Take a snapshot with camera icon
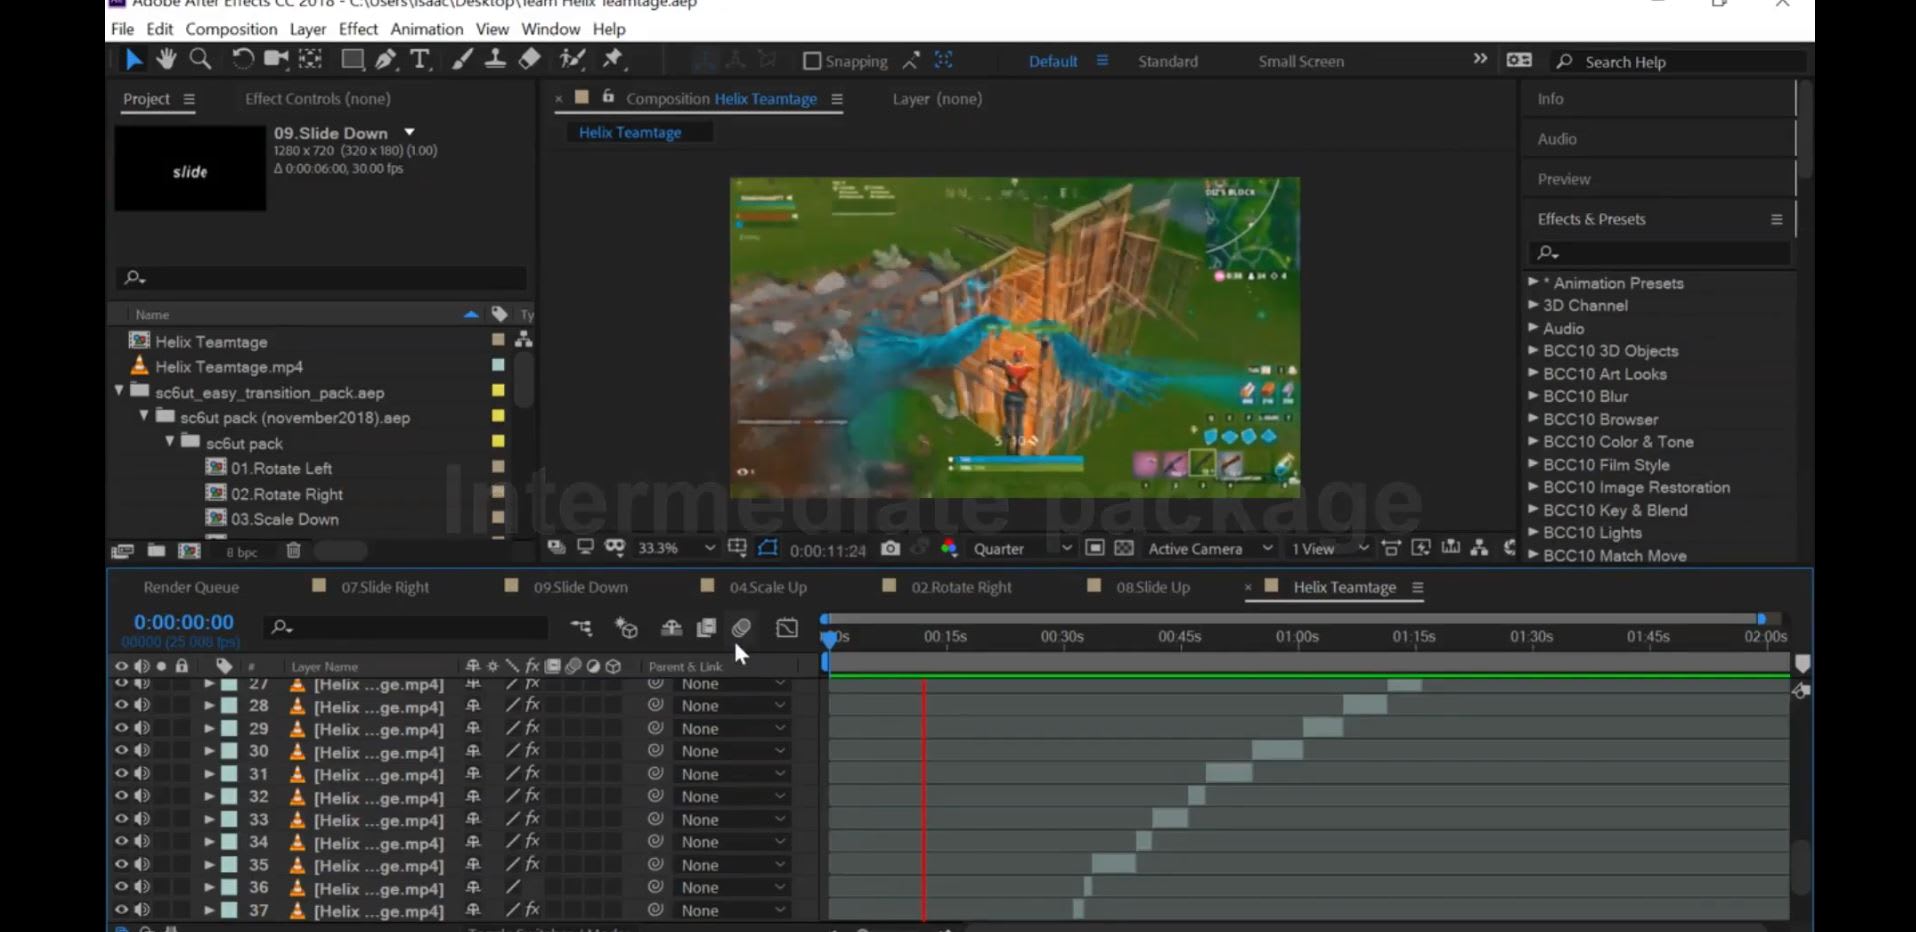1916x932 pixels. (890, 548)
